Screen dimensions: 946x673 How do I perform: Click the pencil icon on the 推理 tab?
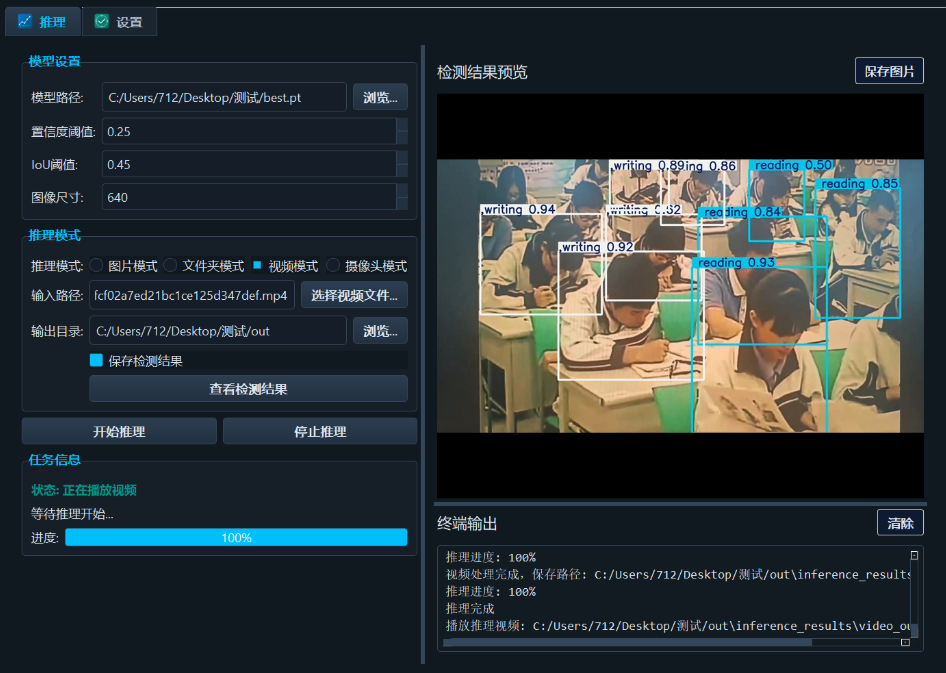[x=27, y=21]
